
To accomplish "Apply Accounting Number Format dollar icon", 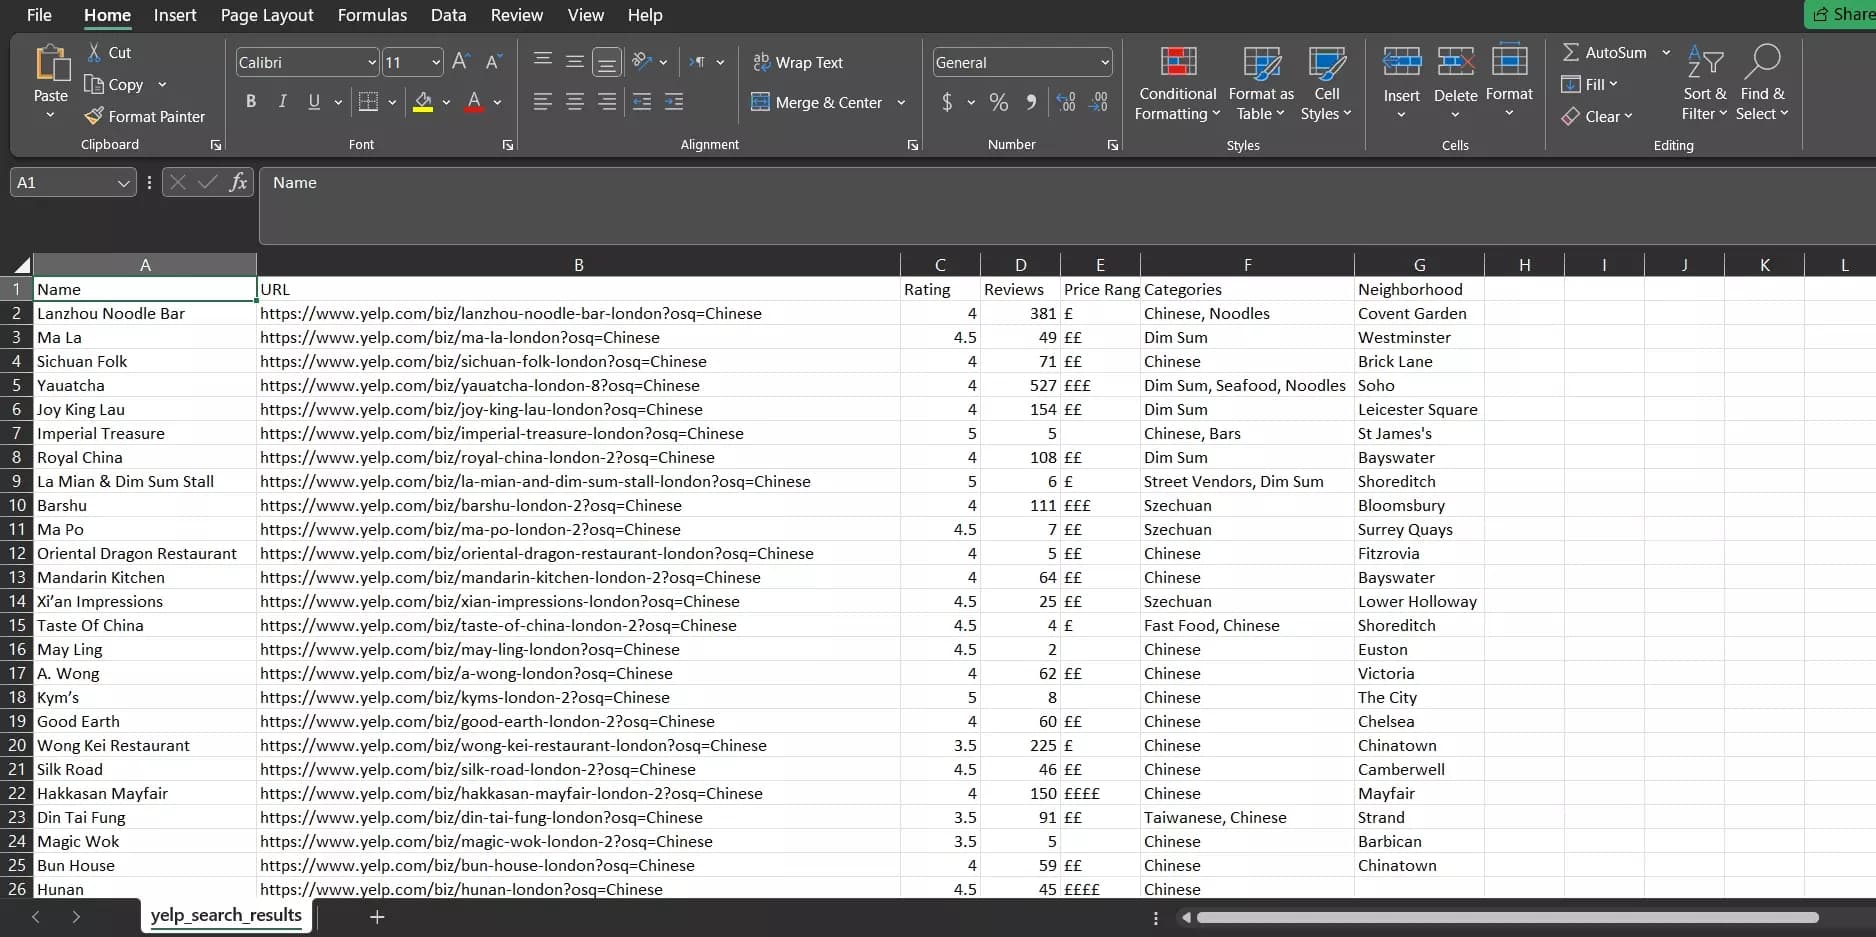I will (x=947, y=101).
